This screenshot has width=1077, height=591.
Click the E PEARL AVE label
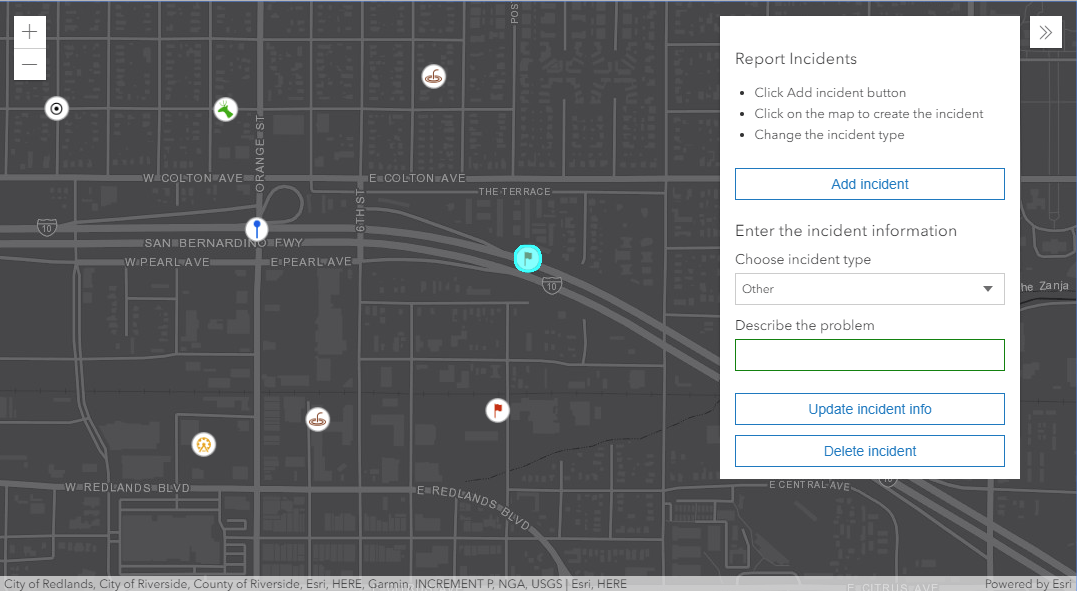click(310, 262)
